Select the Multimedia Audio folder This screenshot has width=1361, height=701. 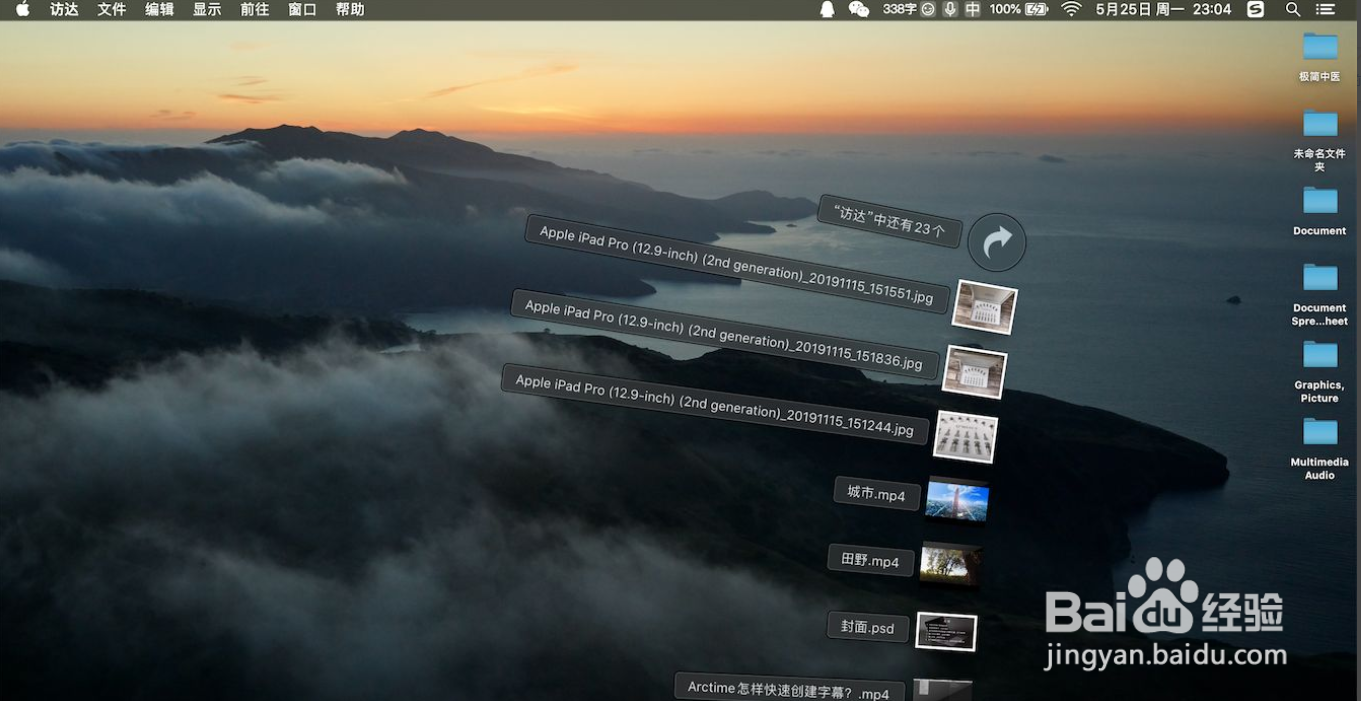[x=1320, y=431]
